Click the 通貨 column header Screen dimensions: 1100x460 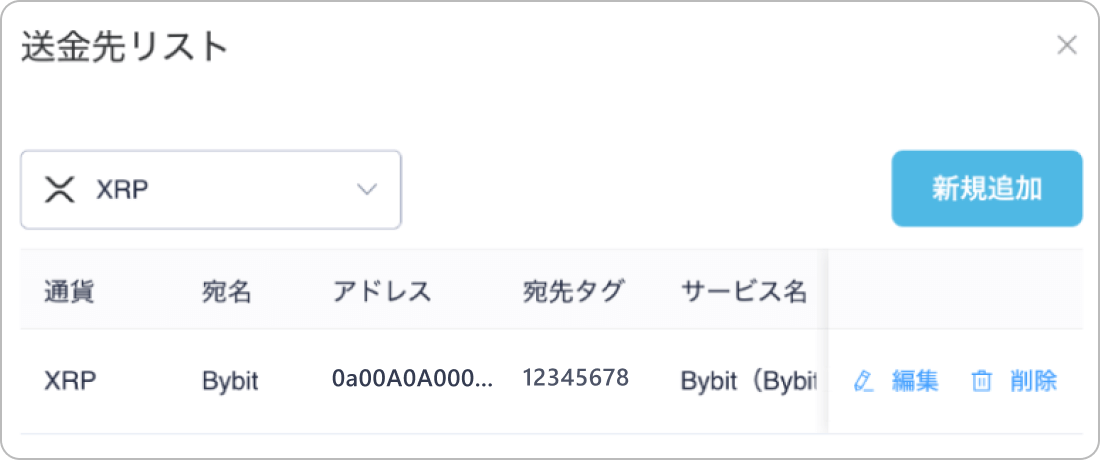69,291
